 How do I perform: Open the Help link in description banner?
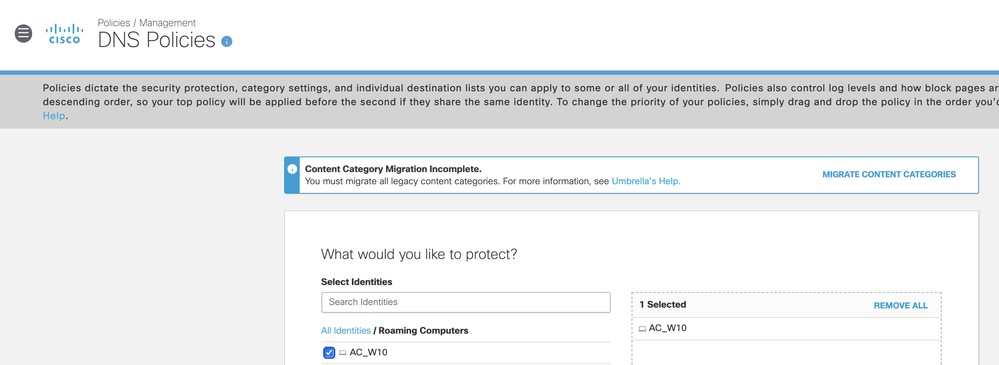pos(54,116)
